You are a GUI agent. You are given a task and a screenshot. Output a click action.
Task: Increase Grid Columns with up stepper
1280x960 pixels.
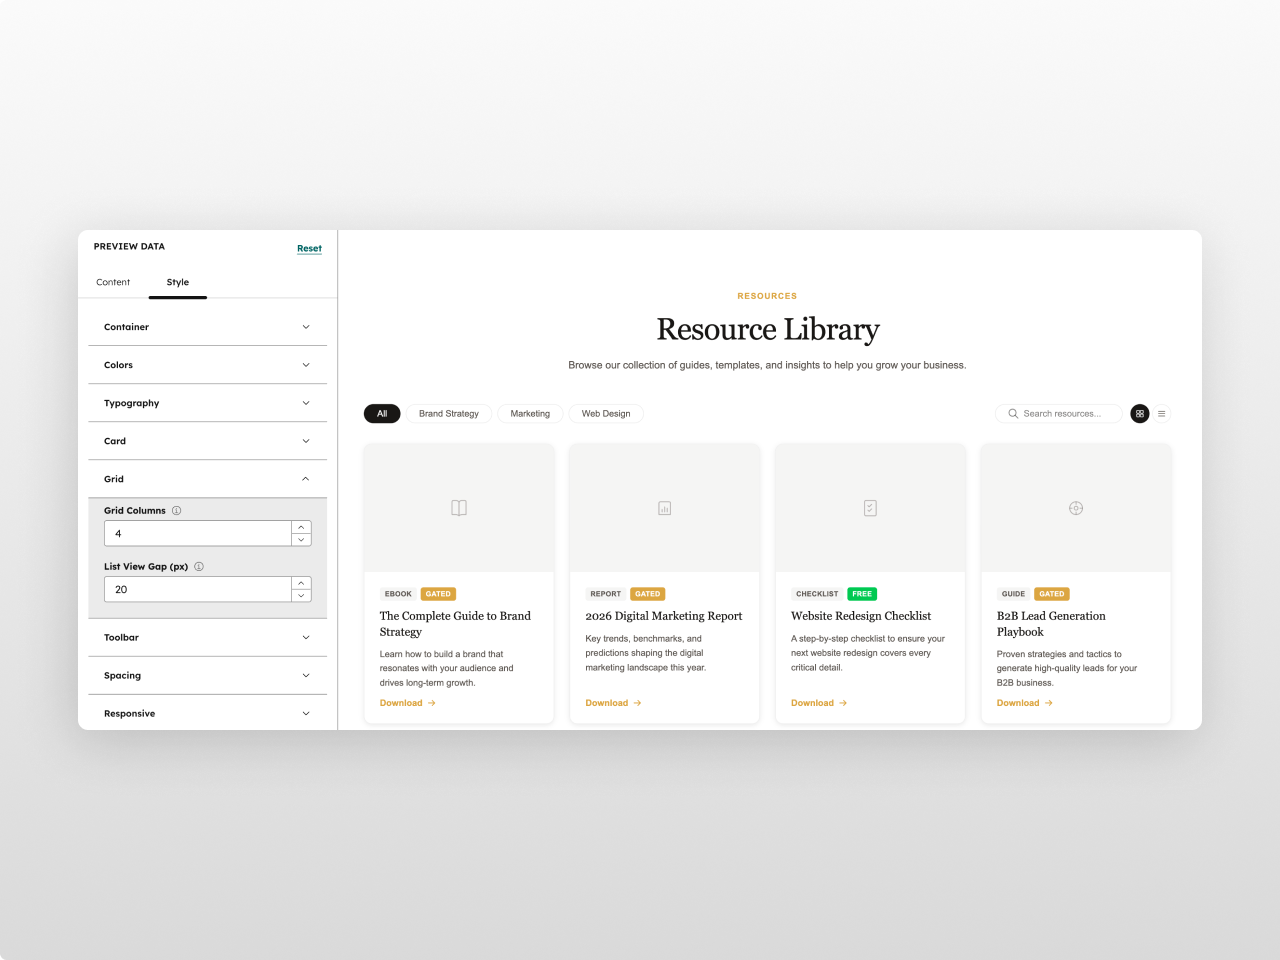[x=301, y=527]
